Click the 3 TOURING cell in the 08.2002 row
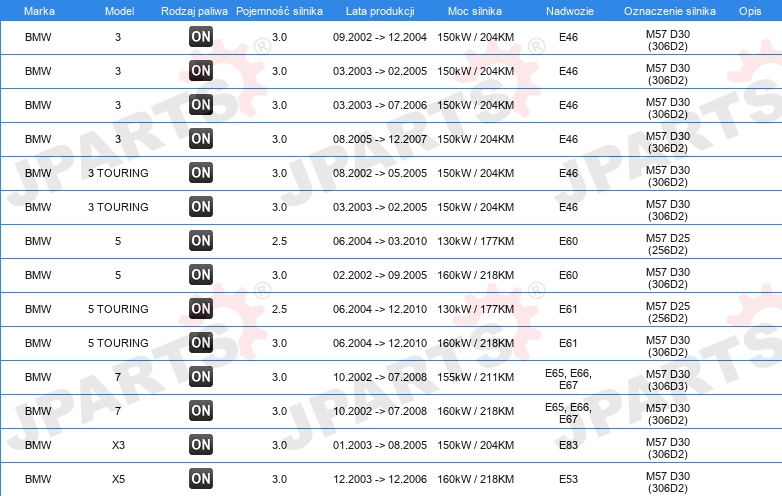Screen dimensions: 782x496 coord(118,173)
